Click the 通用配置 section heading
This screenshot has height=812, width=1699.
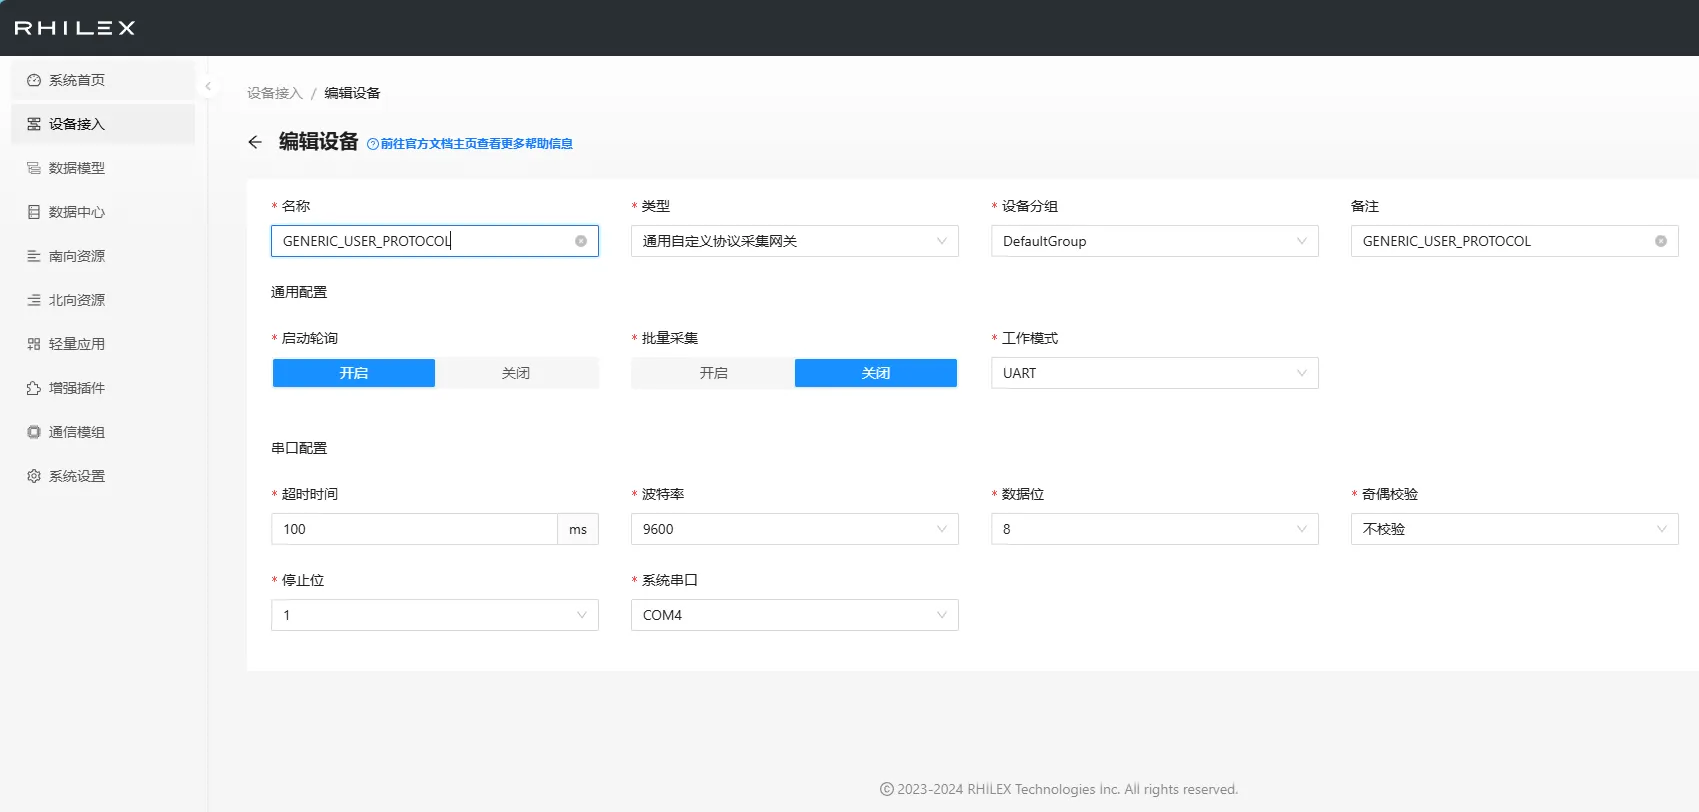click(299, 292)
